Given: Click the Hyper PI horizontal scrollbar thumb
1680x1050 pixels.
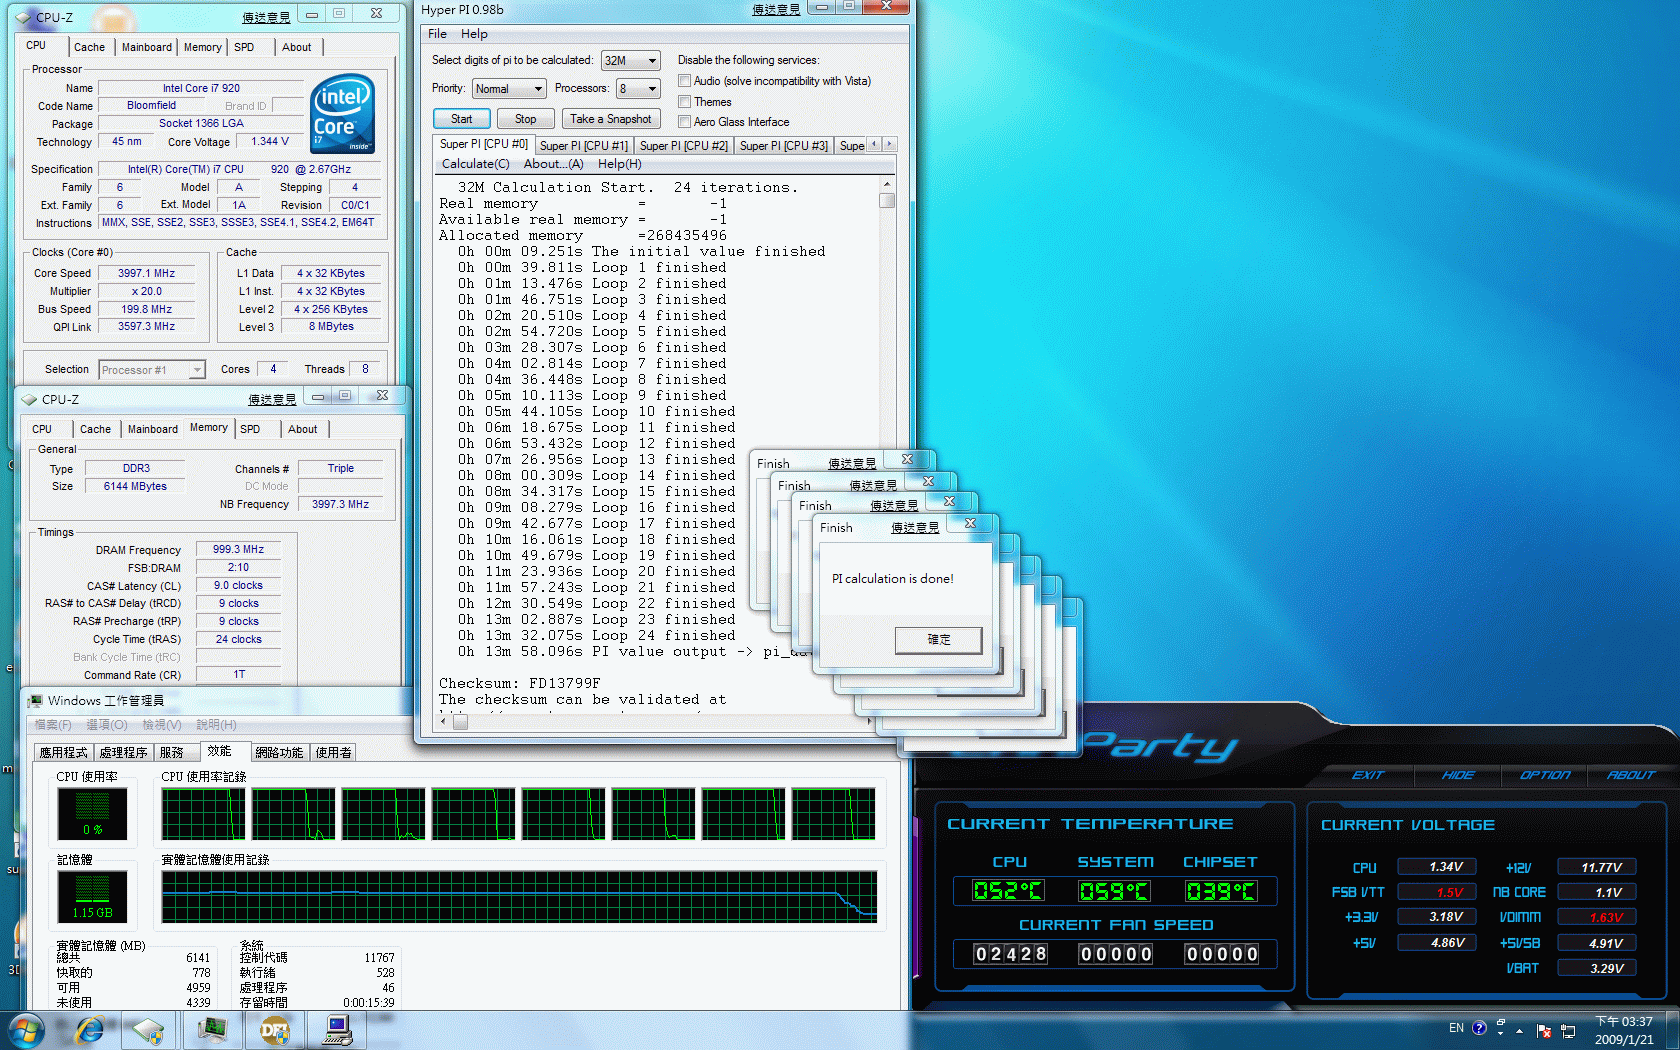Looking at the screenshot, I should coord(460,722).
